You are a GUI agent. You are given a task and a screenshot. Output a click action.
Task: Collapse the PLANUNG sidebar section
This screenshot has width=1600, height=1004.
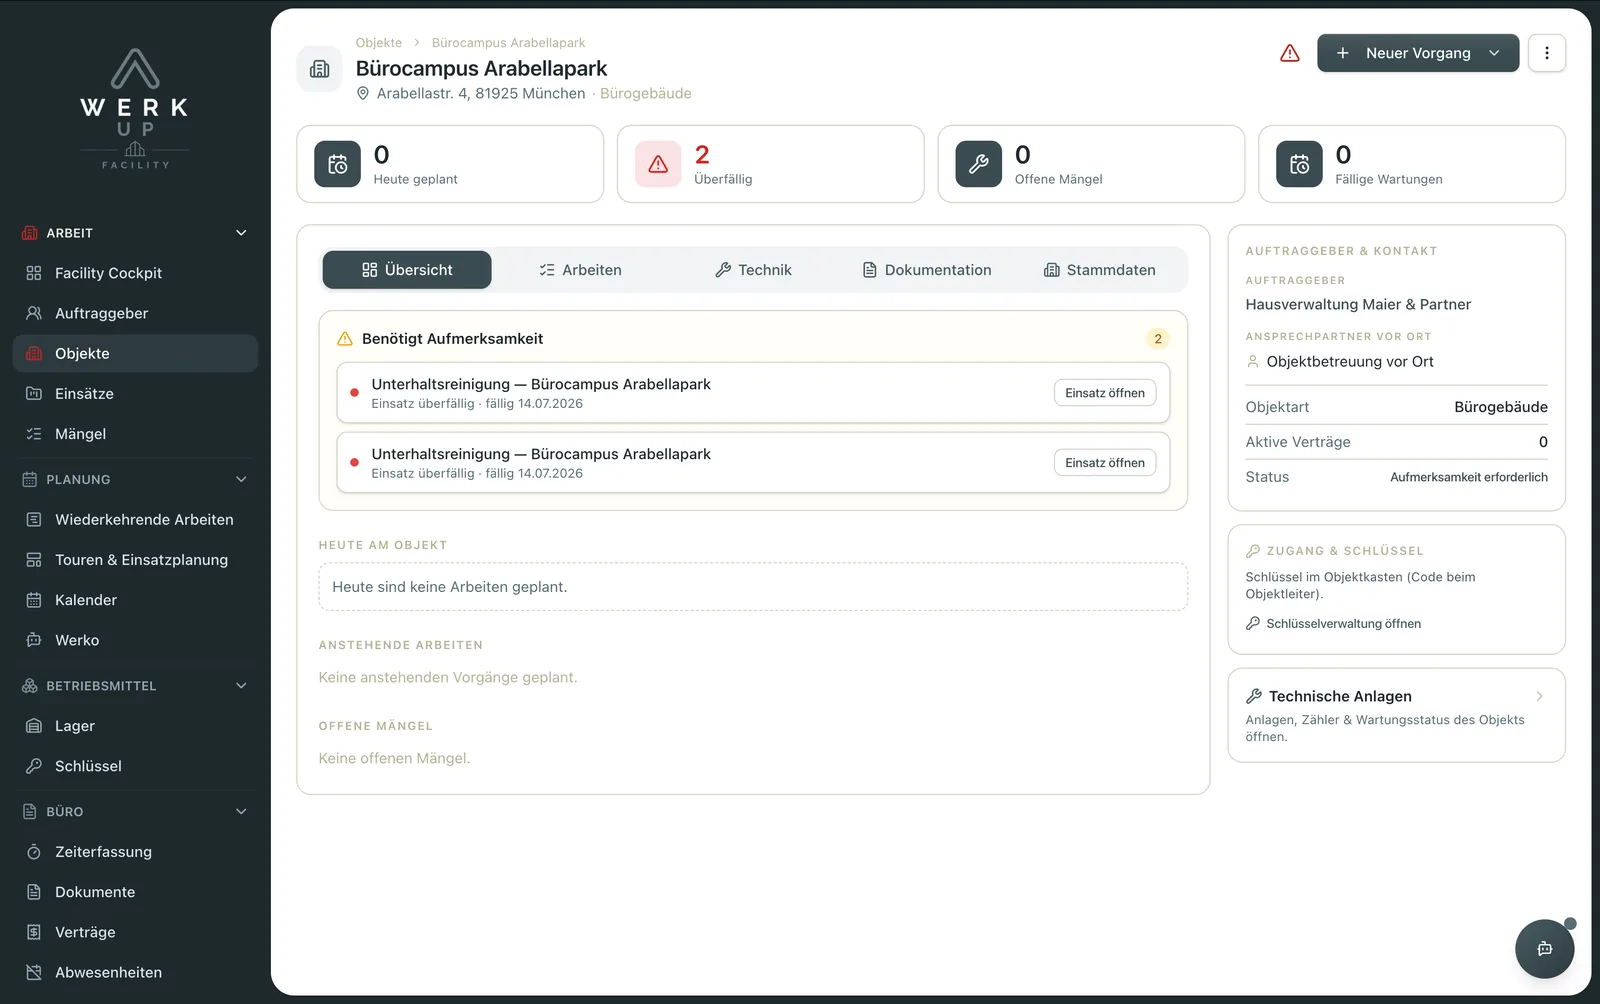point(241,479)
